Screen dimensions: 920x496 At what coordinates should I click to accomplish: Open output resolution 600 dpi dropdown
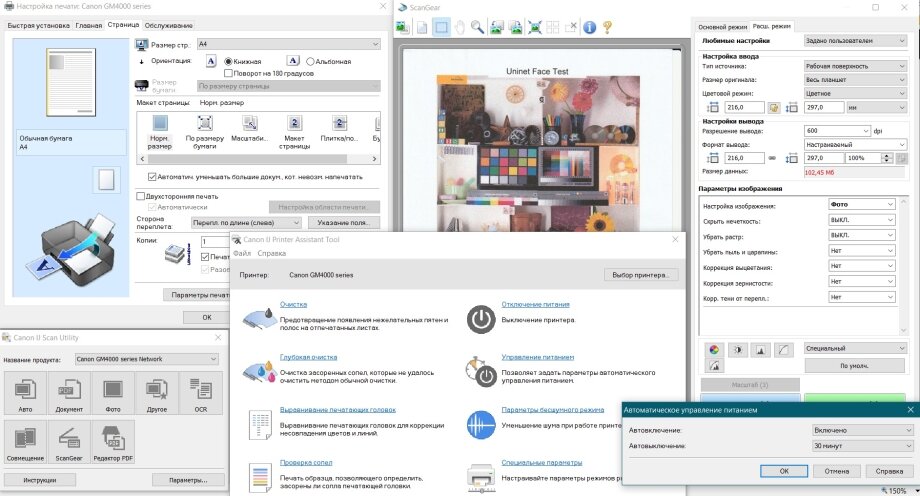837,130
